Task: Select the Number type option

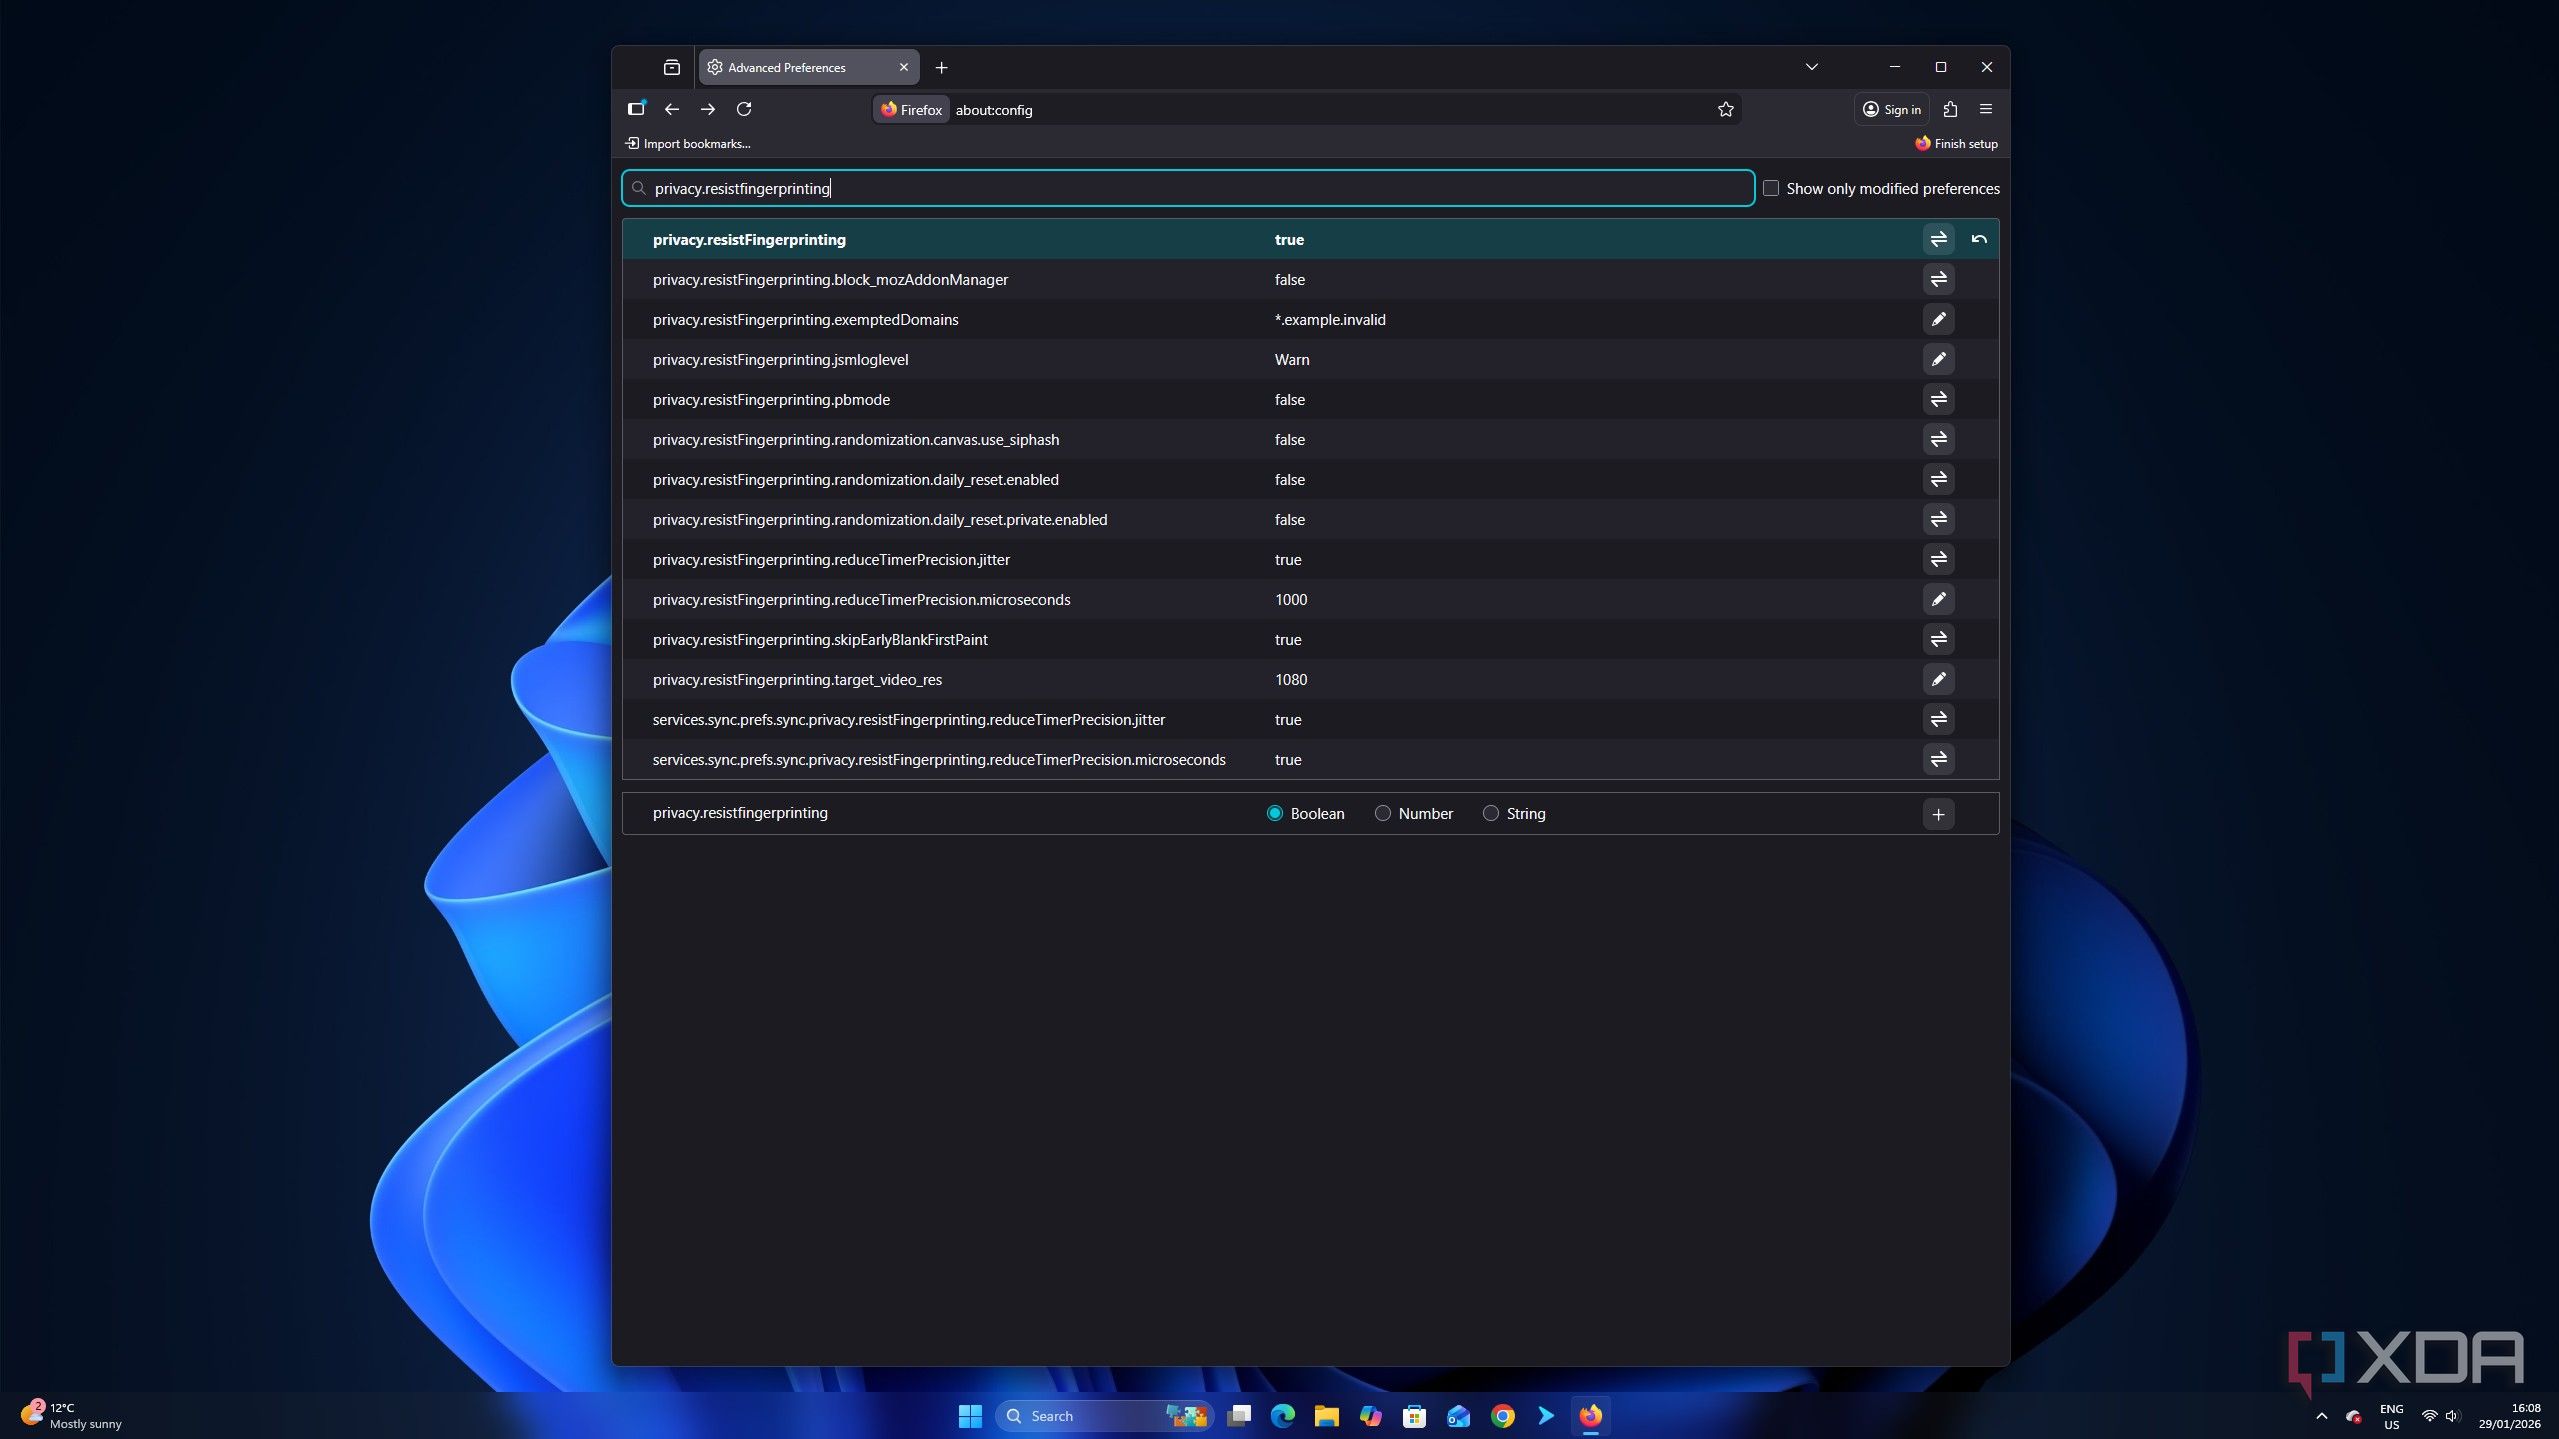Action: [x=1382, y=814]
